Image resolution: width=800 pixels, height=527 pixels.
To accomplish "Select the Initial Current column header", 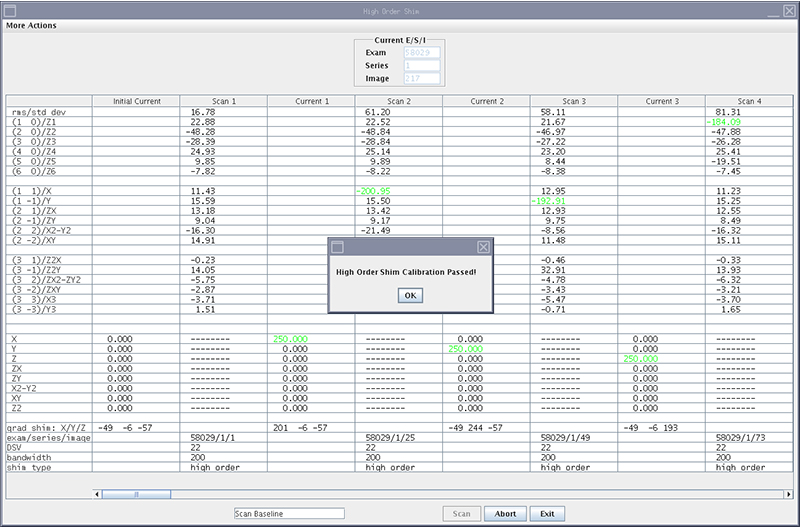I will [x=135, y=101].
